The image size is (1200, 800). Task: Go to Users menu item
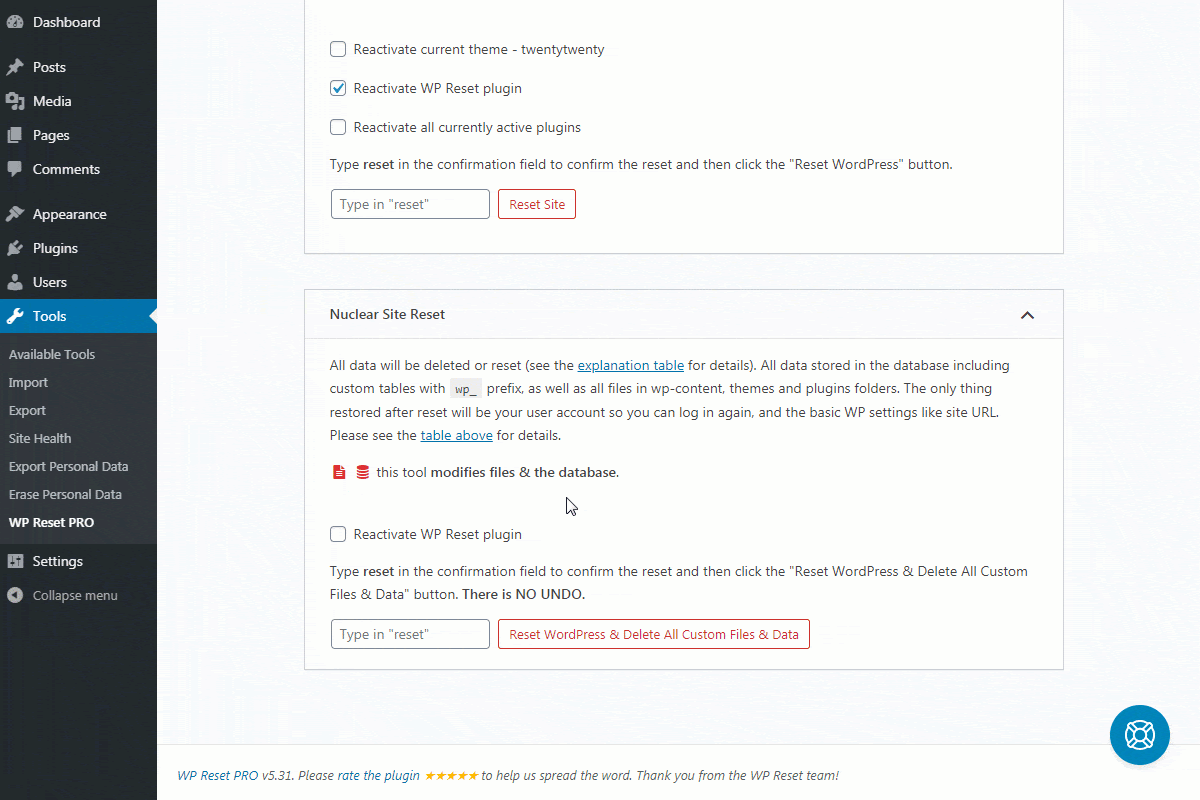[x=78, y=282]
